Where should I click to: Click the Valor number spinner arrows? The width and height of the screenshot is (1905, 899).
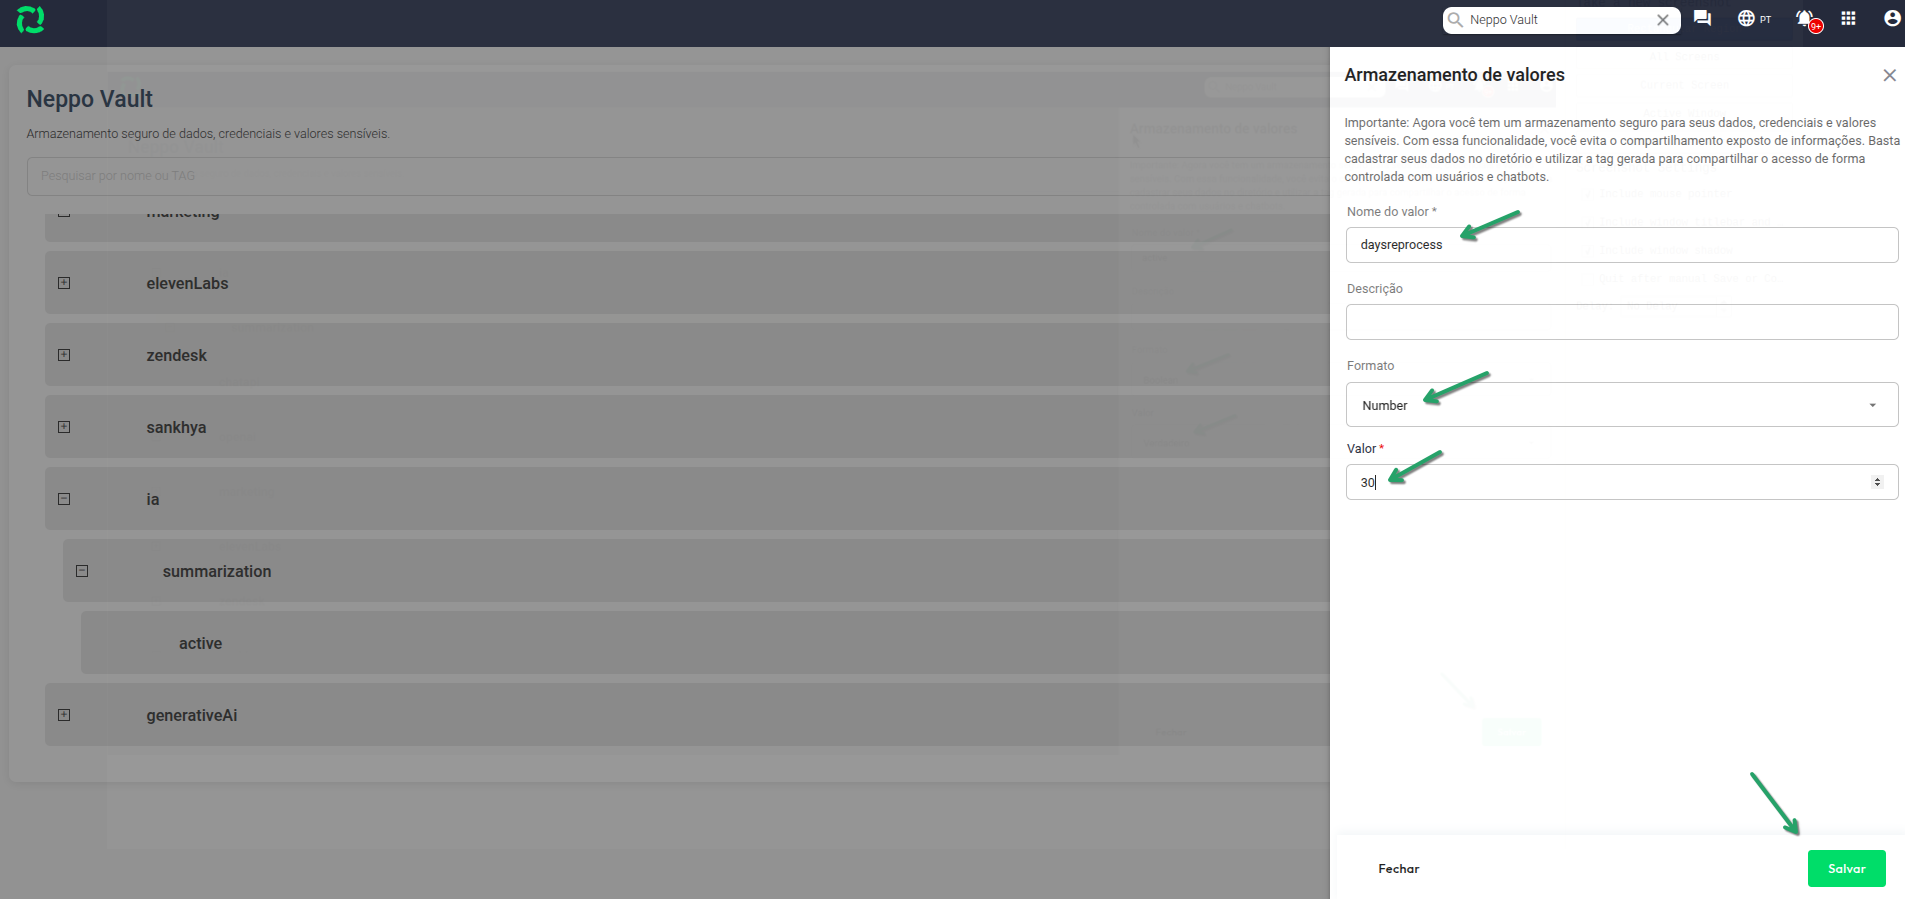(1877, 482)
